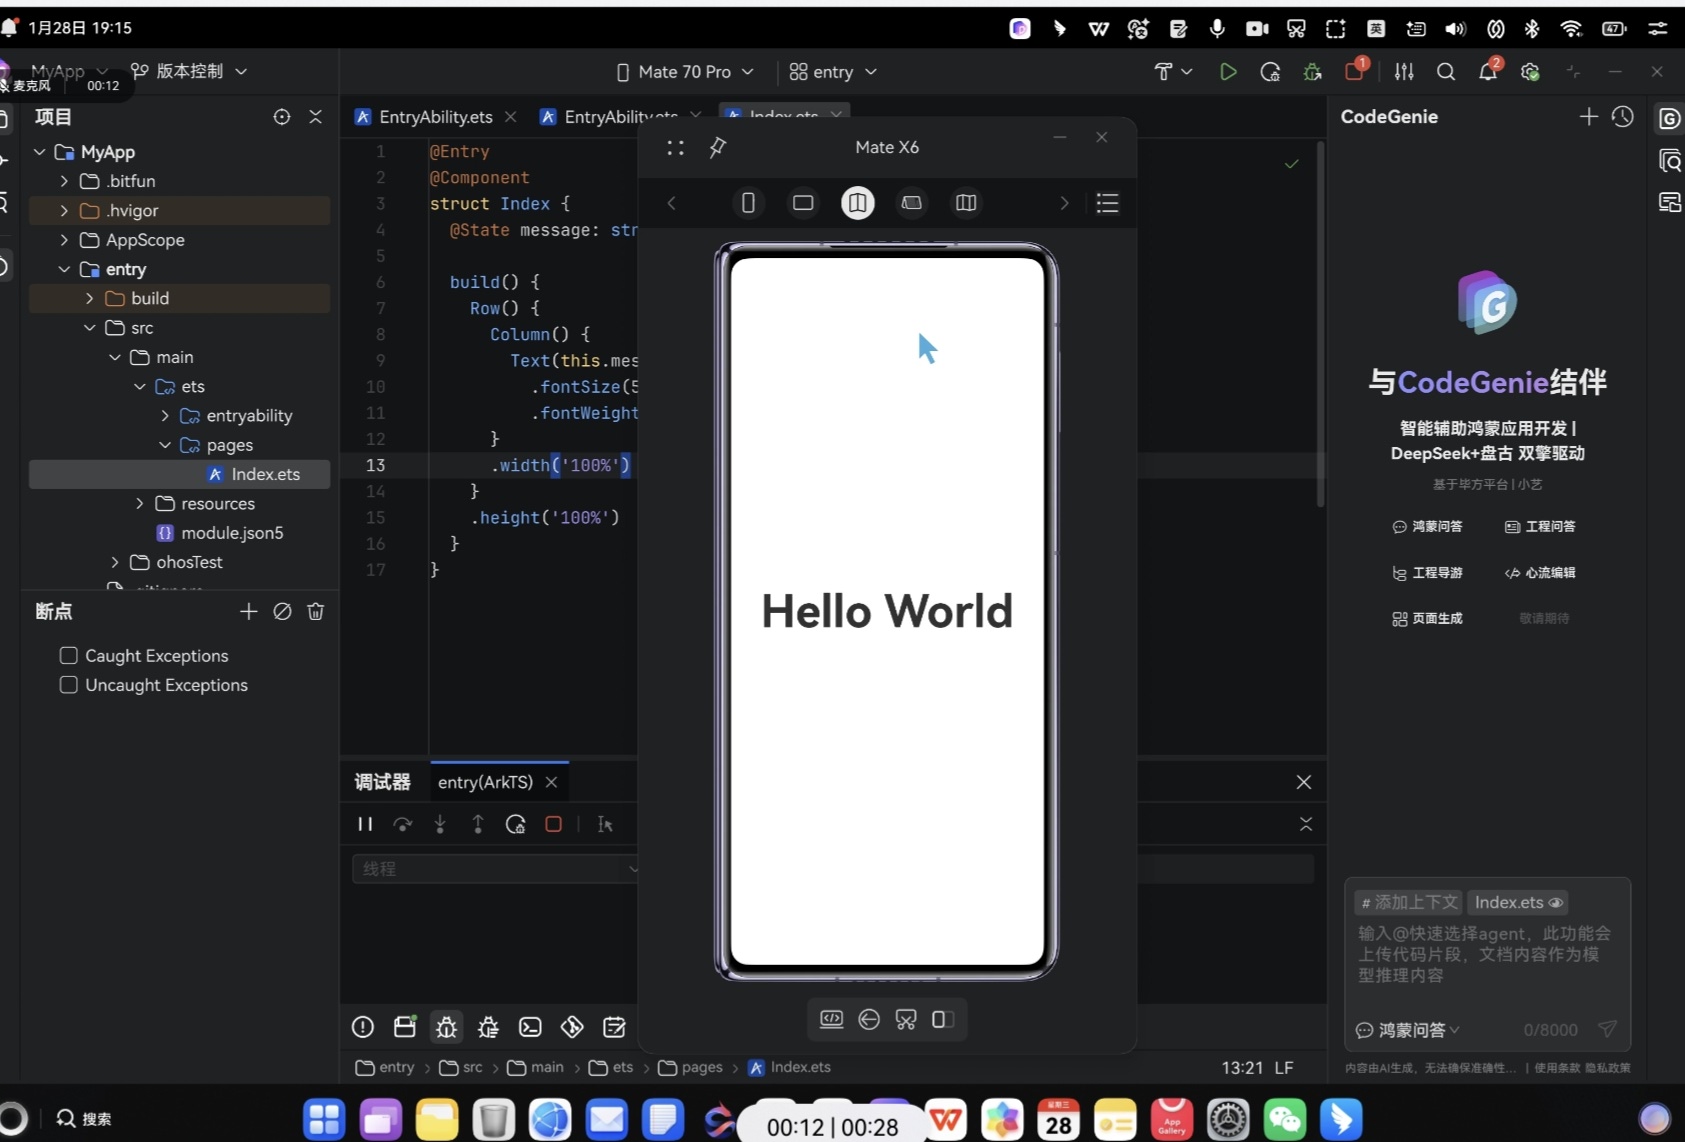Click the red Stop debugging square icon

click(x=553, y=824)
